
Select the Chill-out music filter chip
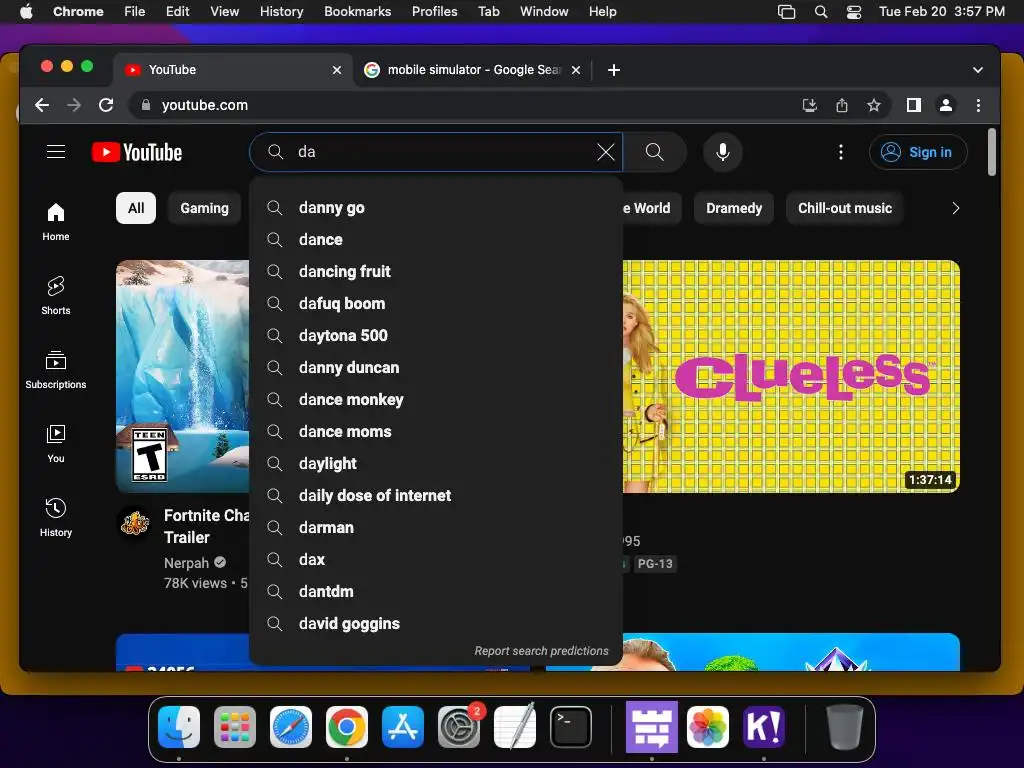[845, 208]
